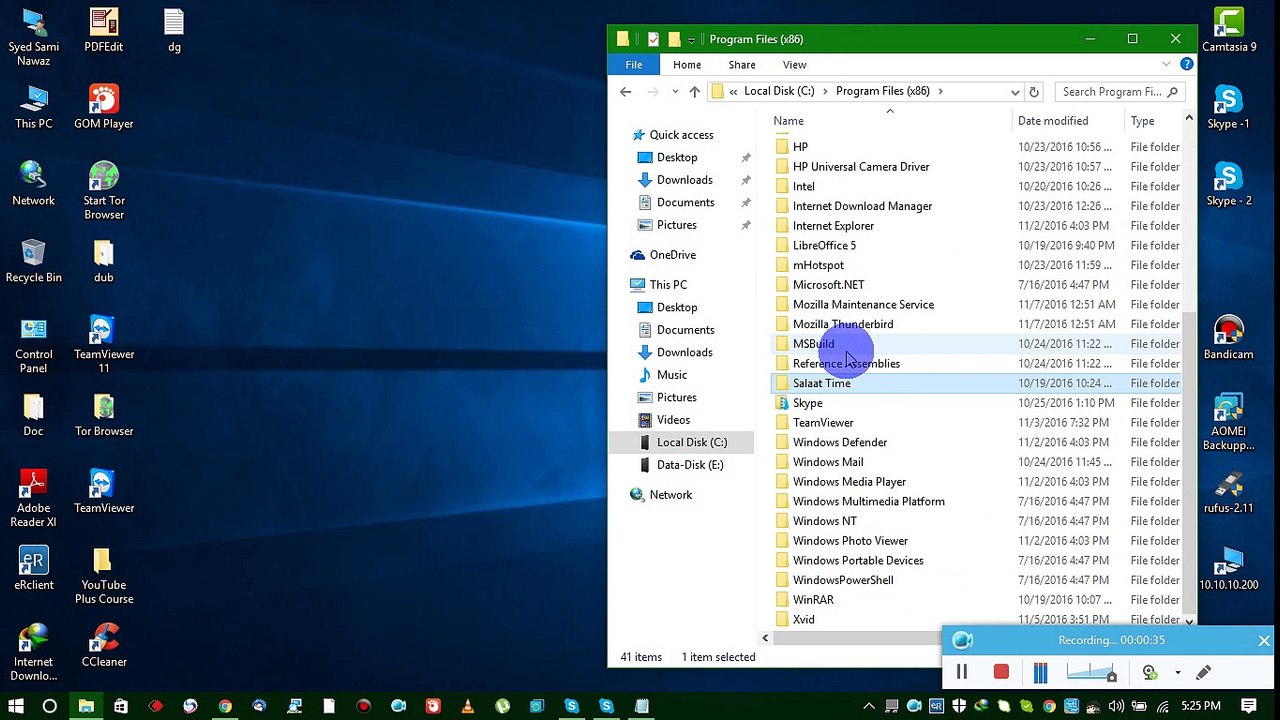Open Google Chrome from the taskbar

[225, 706]
